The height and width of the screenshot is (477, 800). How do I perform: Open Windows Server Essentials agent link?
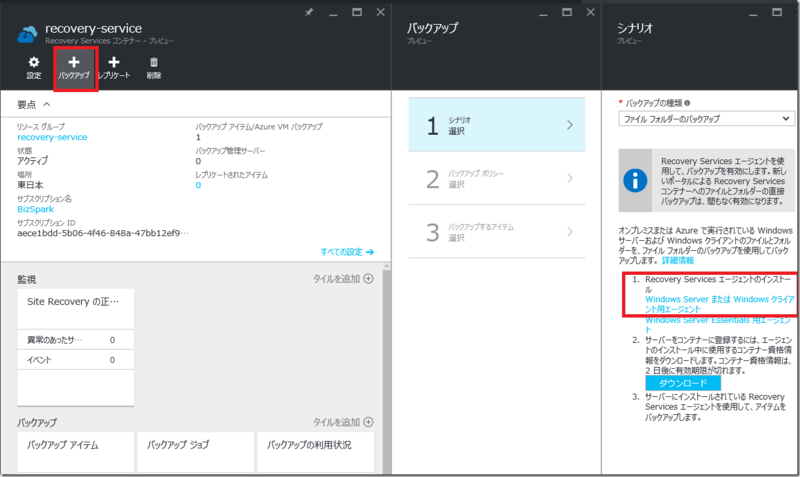coord(718,324)
